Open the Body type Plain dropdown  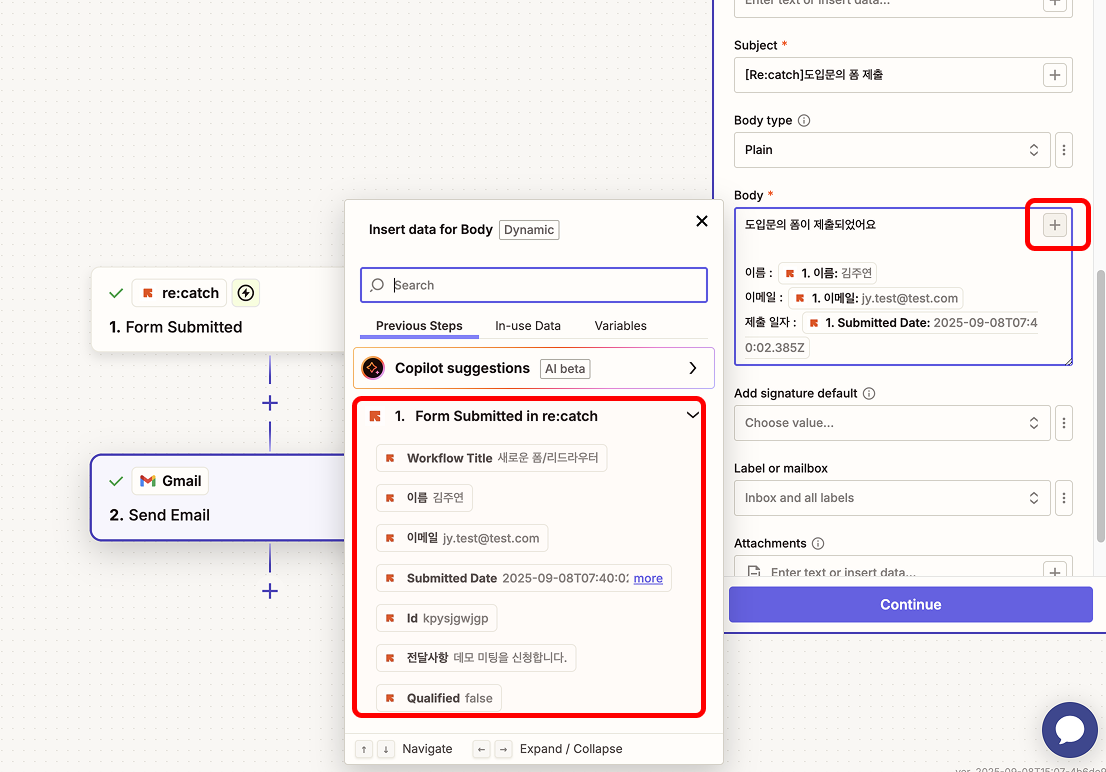[892, 150]
